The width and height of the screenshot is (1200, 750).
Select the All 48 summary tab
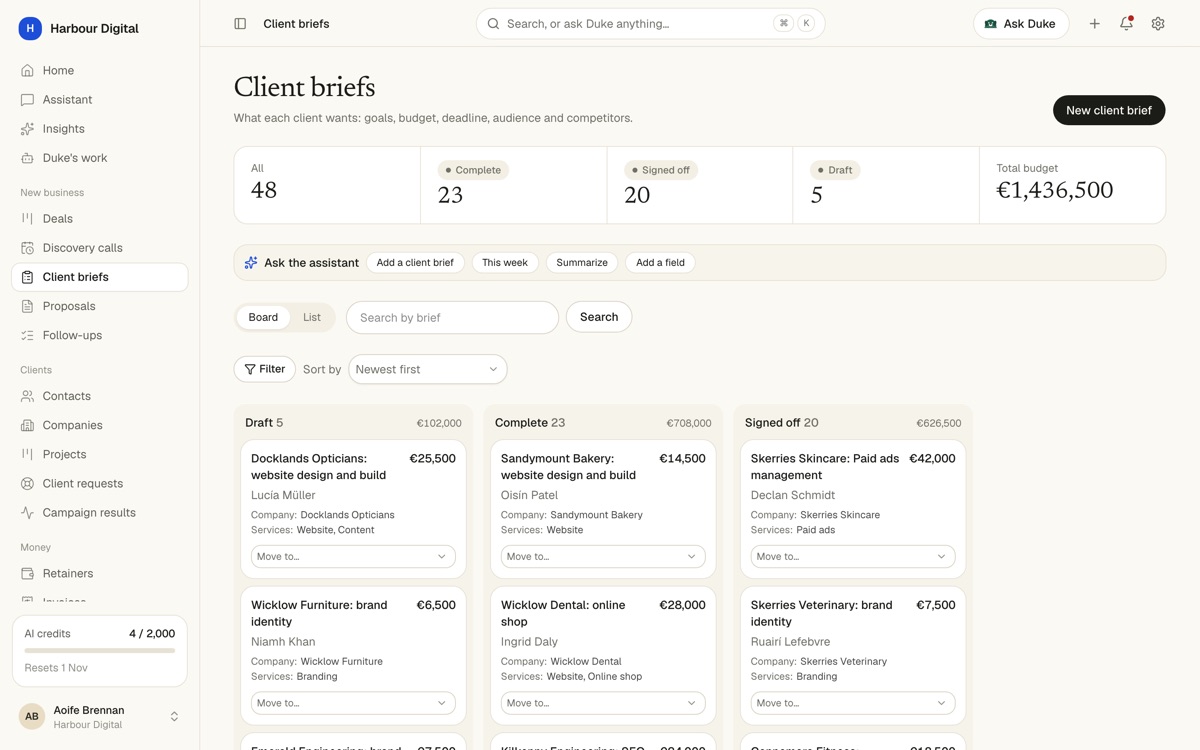(327, 185)
